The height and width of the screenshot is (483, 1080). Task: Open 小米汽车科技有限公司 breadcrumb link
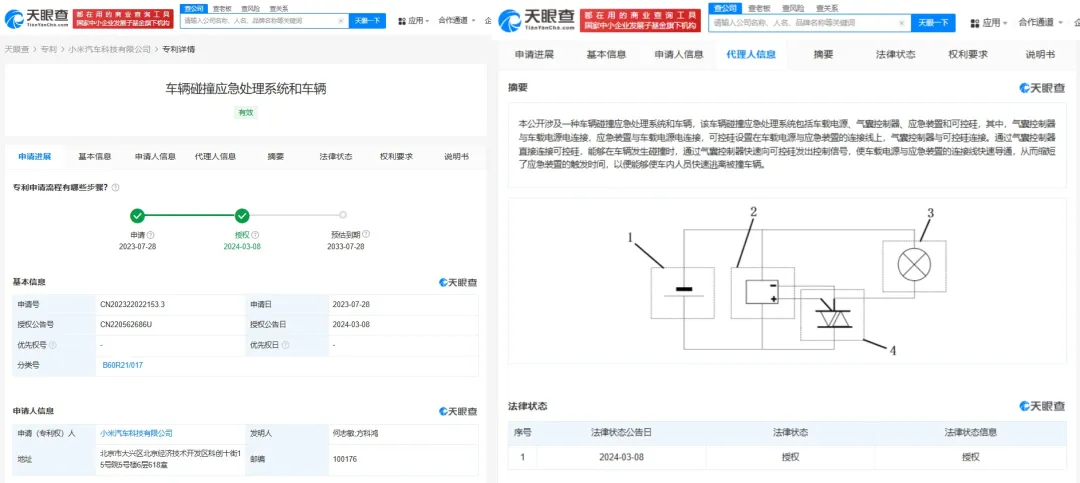coord(109,50)
